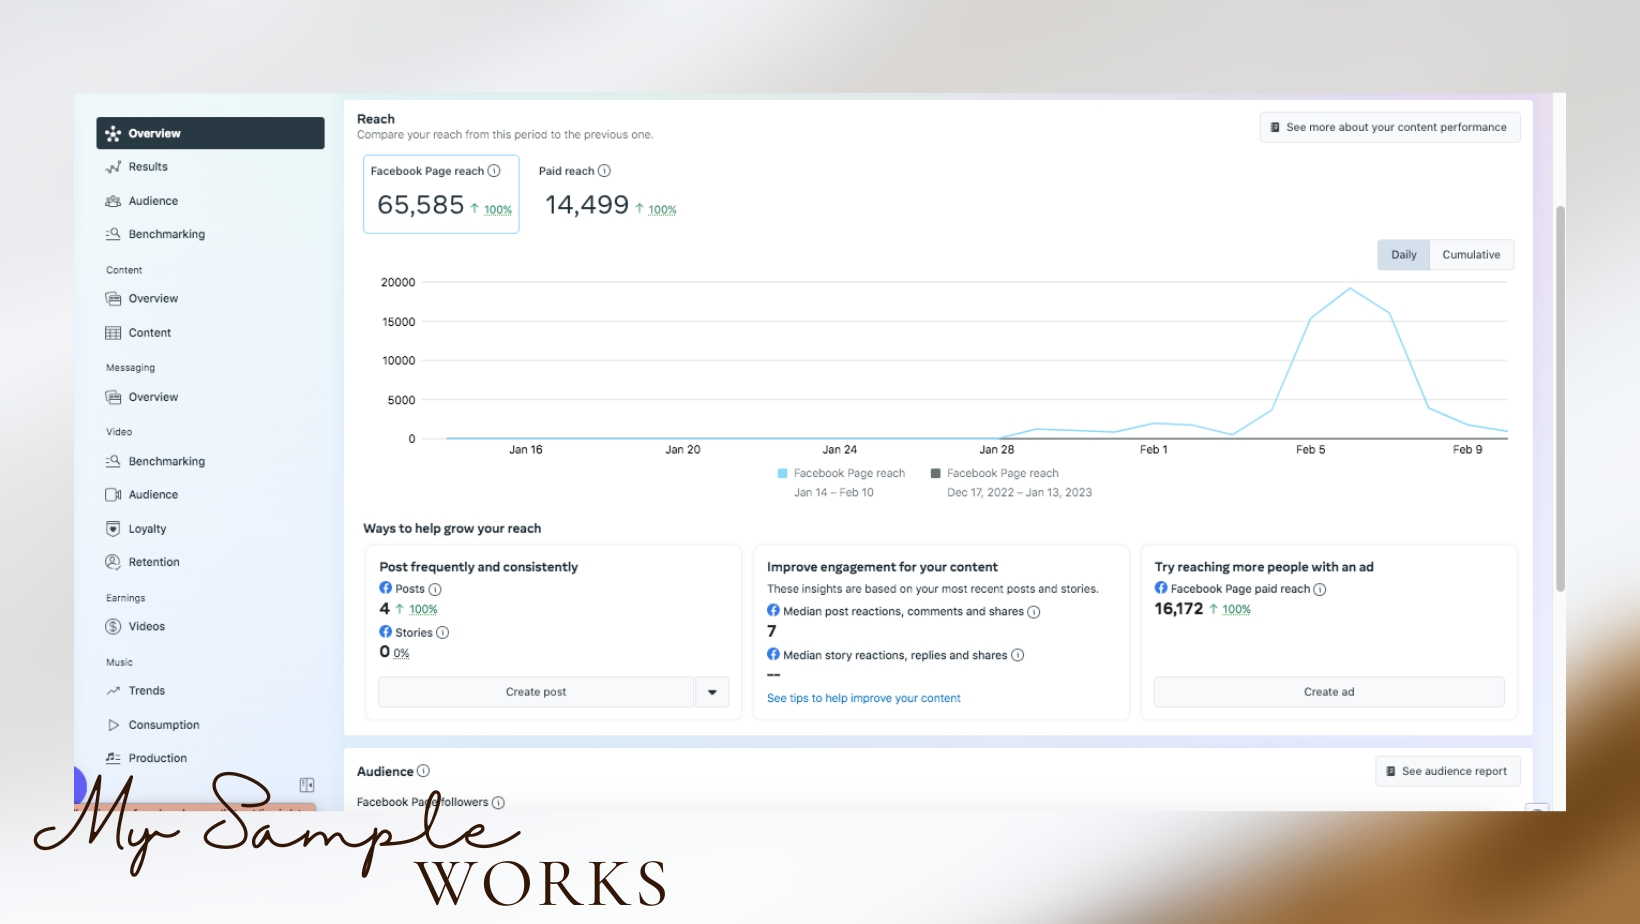Select the Overview tab highlighted in the sidebar
The height and width of the screenshot is (924, 1640).
click(210, 133)
